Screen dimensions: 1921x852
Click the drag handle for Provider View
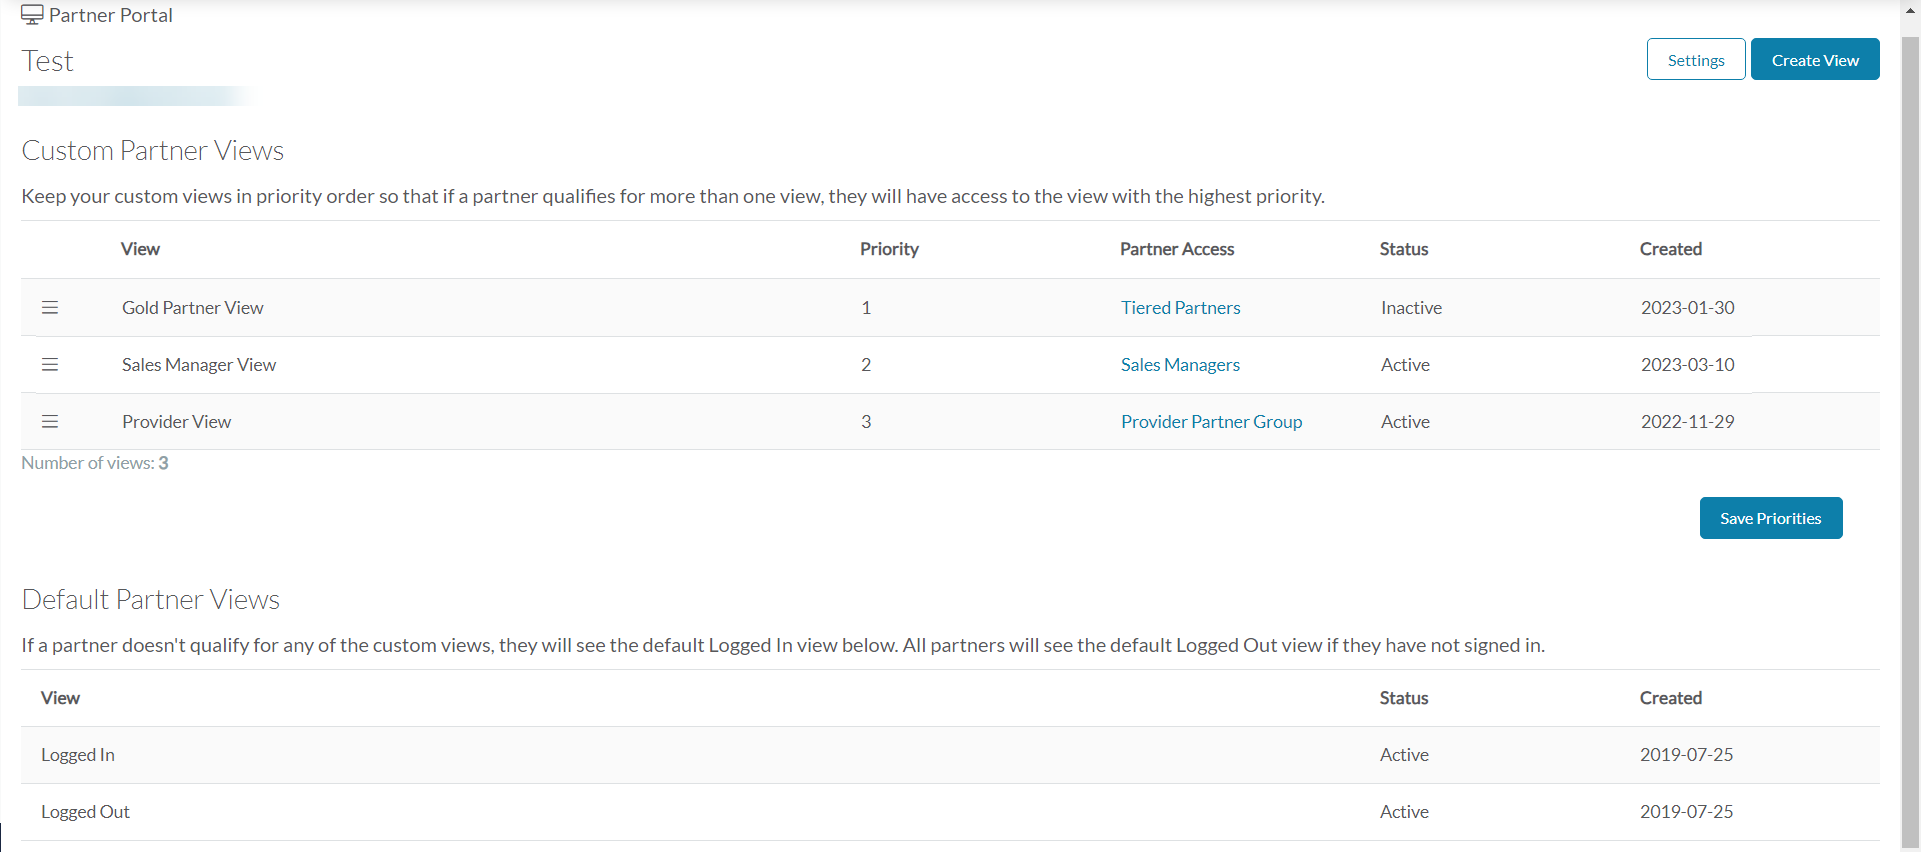pyautogui.click(x=50, y=421)
